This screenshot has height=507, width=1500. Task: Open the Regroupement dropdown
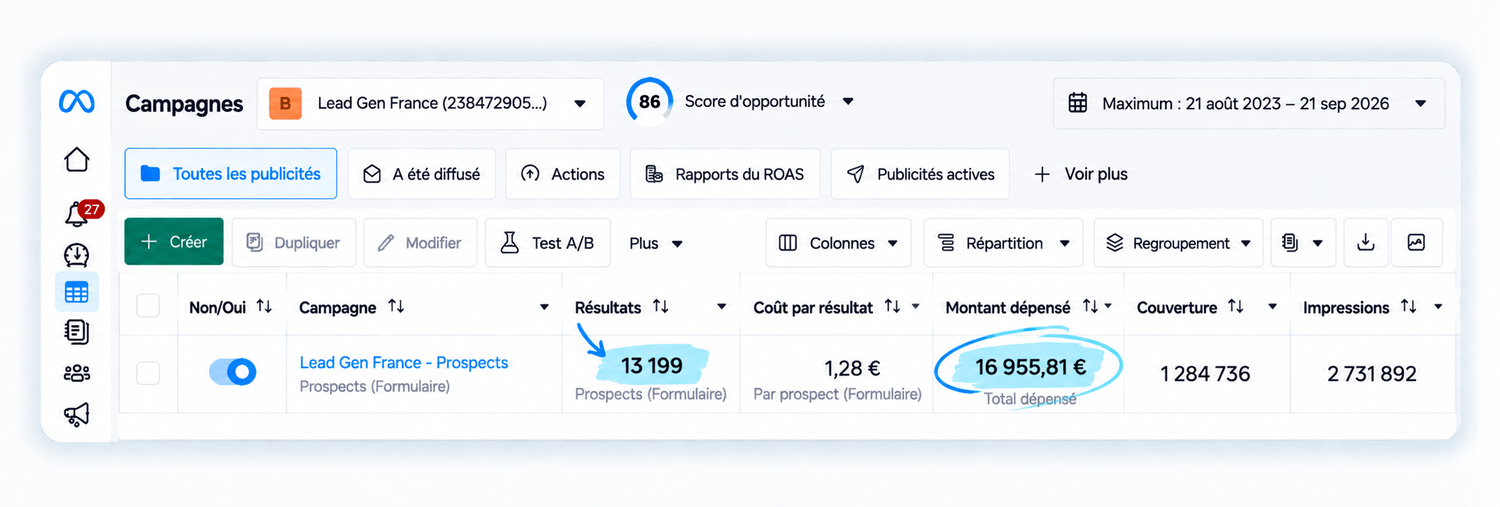click(x=1178, y=243)
